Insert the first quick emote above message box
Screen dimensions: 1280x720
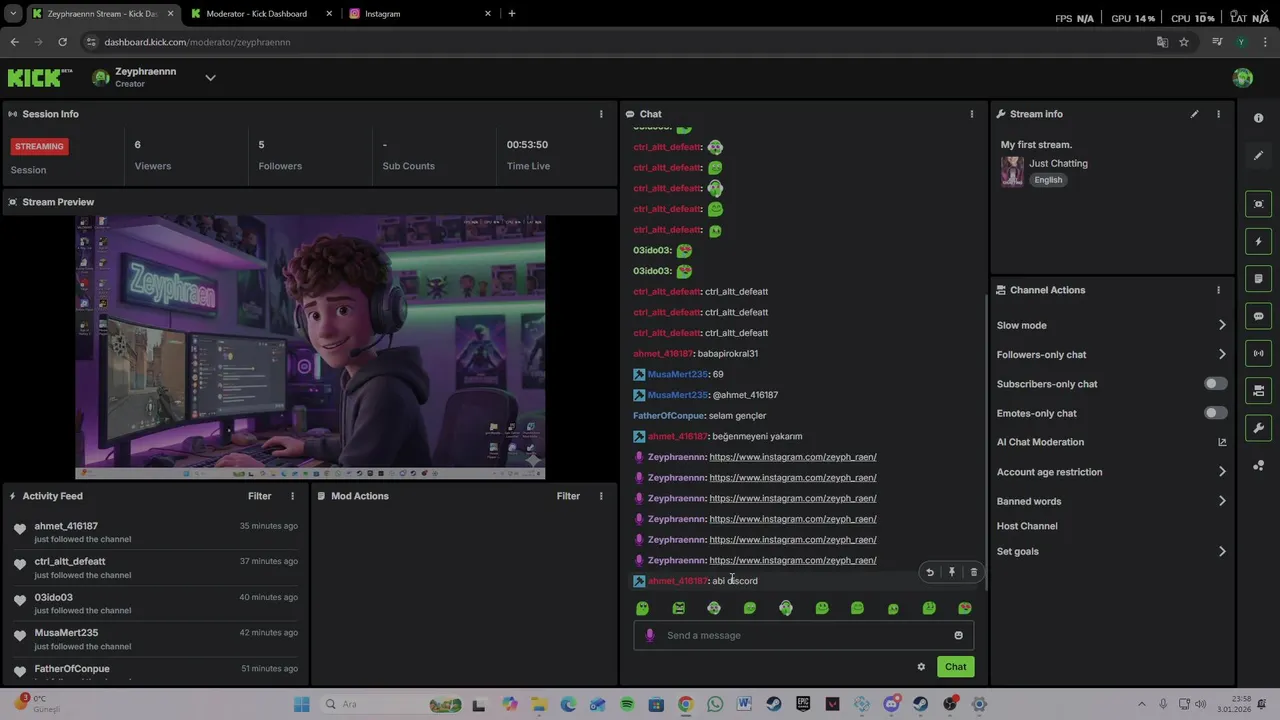point(642,608)
